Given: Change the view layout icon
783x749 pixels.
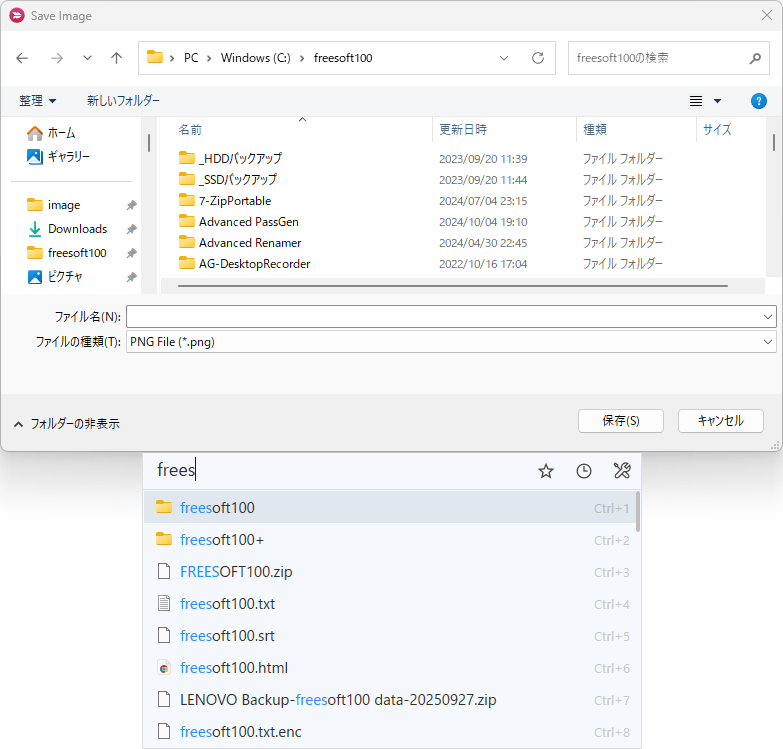Looking at the screenshot, I should coord(696,101).
